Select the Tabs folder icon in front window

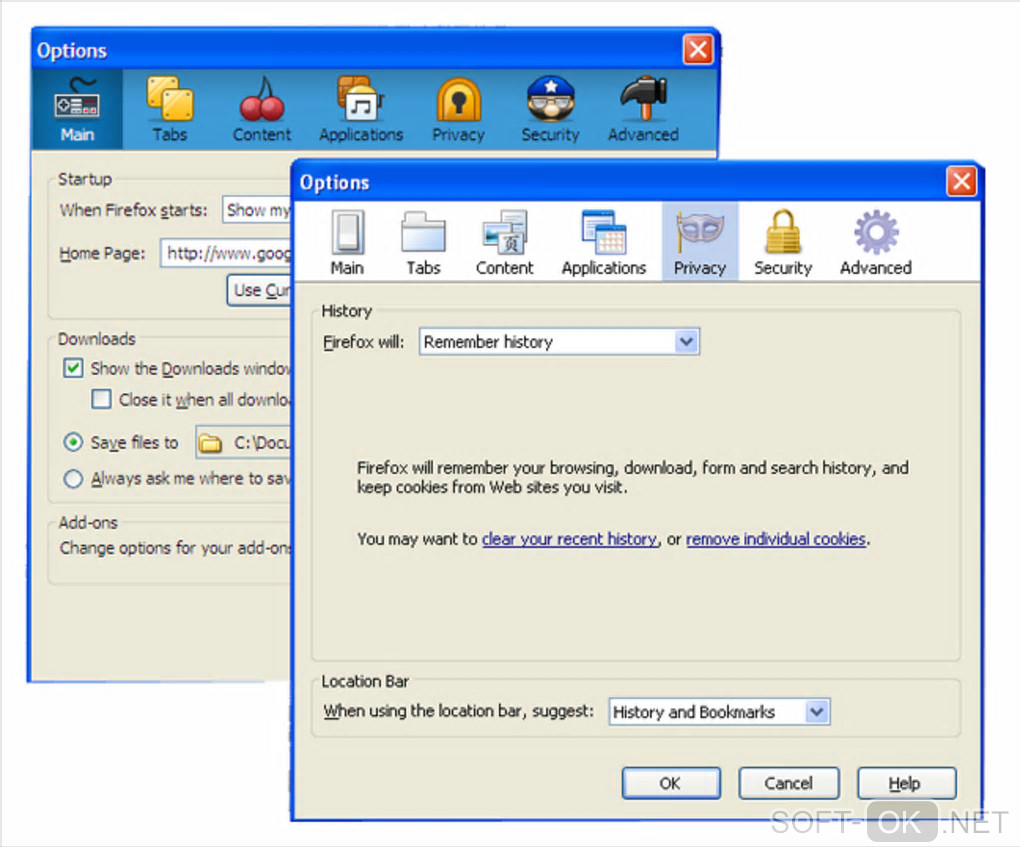[423, 232]
